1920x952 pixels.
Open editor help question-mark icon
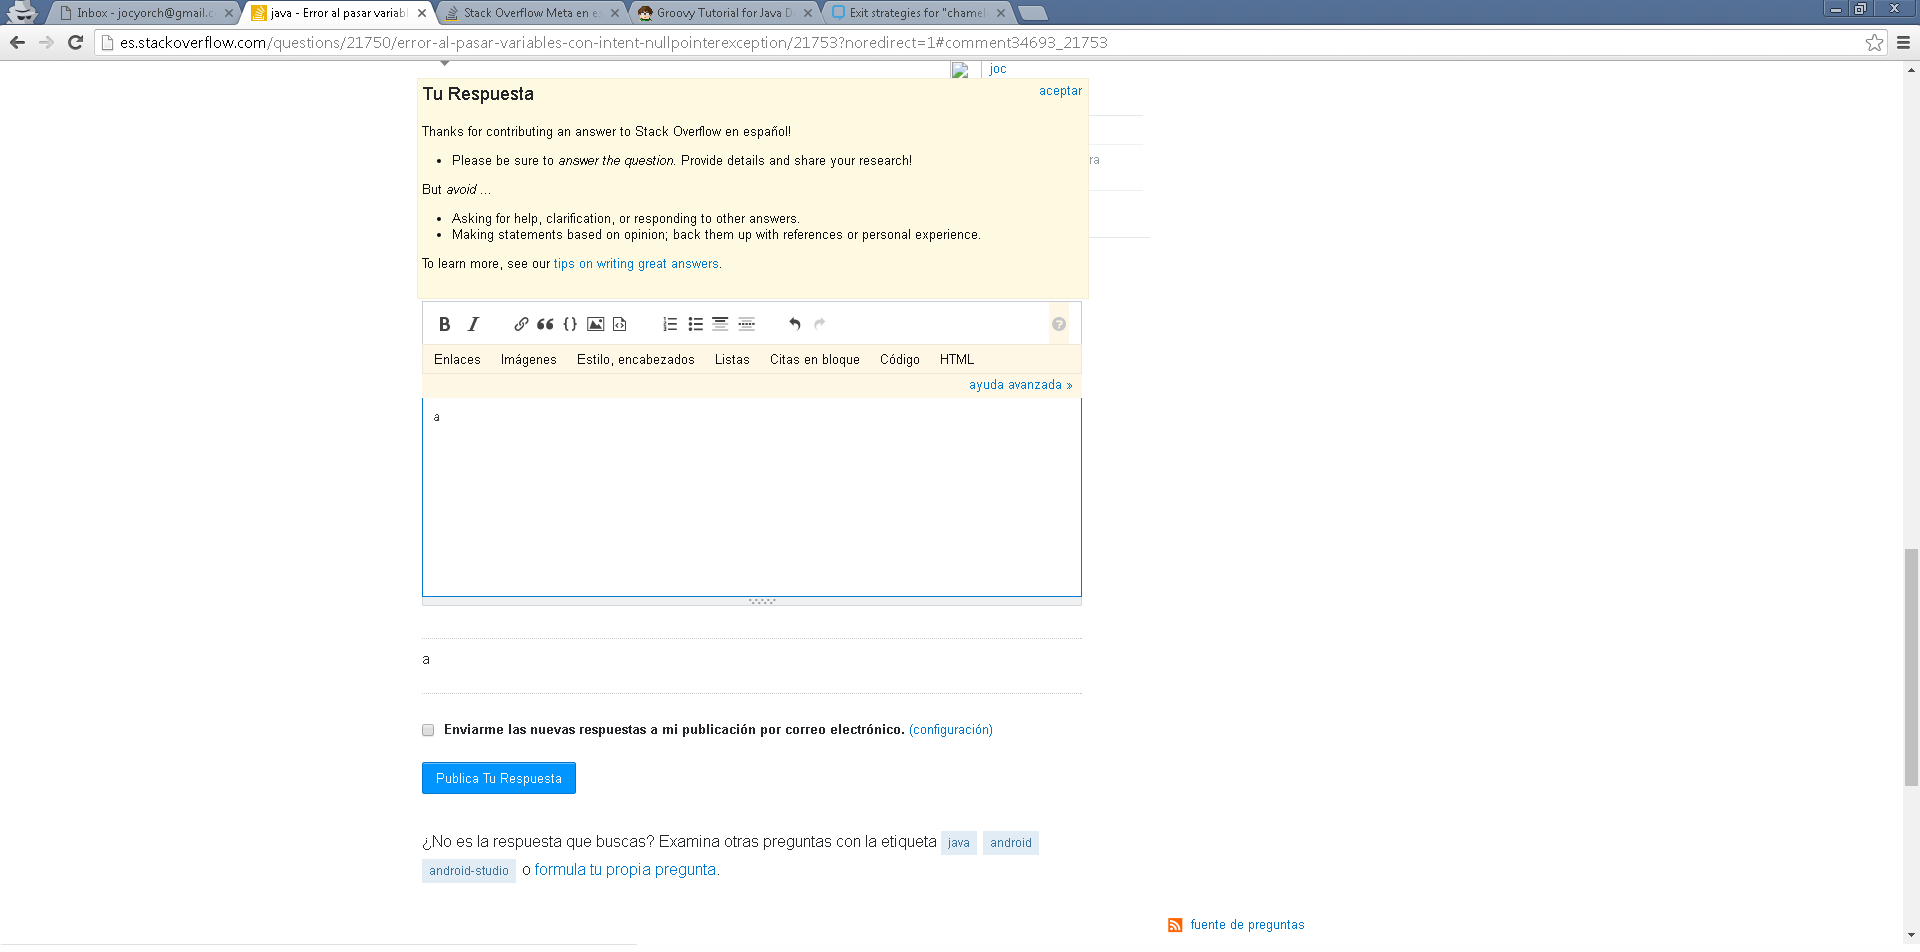[x=1059, y=324]
